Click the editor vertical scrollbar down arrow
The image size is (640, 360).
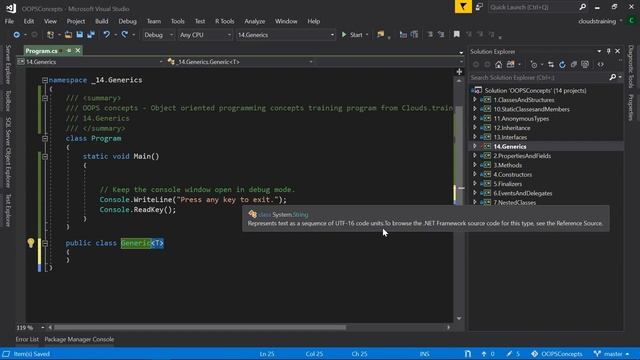tap(459, 318)
